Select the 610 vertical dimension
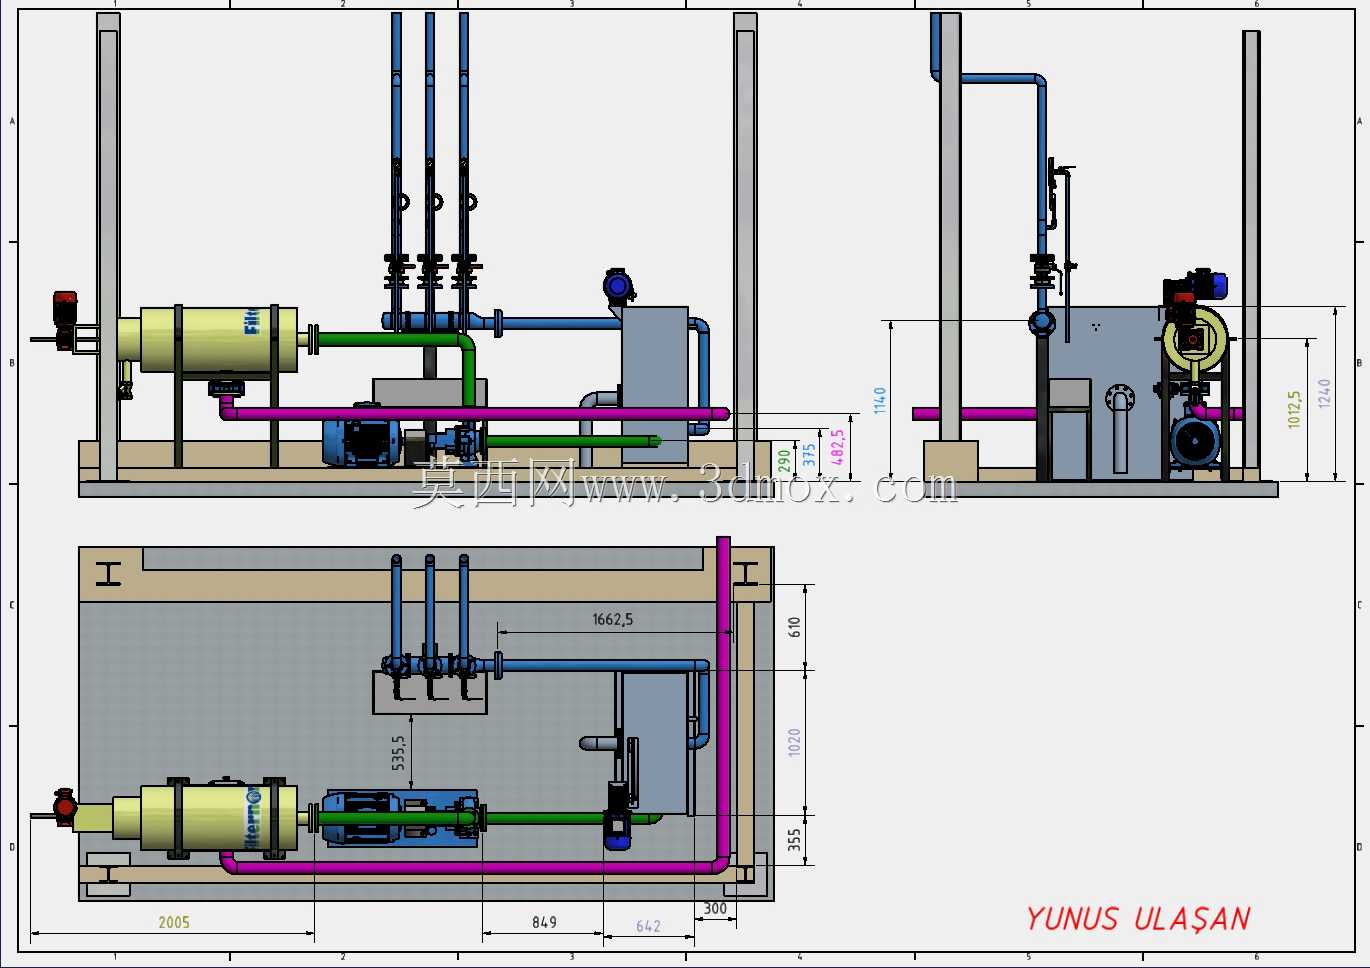The height and width of the screenshot is (968, 1370). point(794,627)
